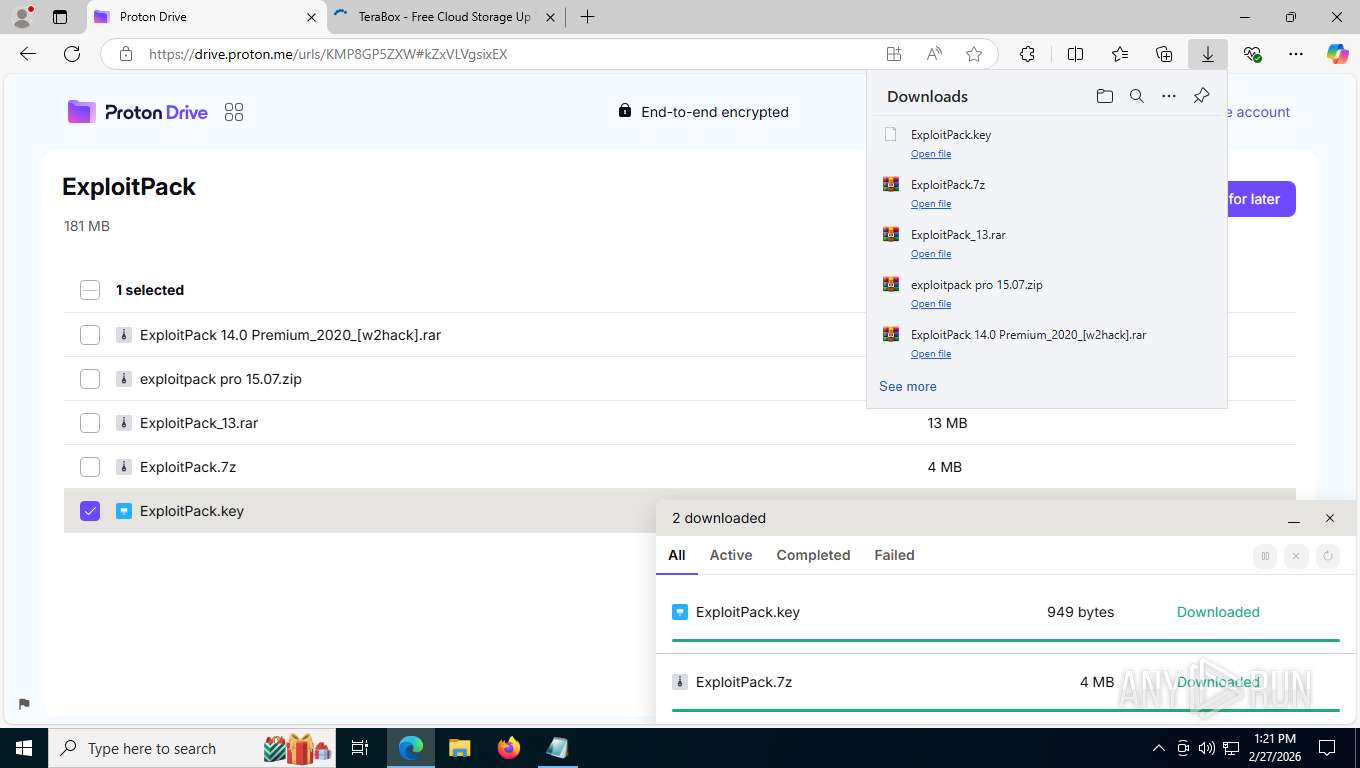
Task: Pin the Downloads panel
Action: pyautogui.click(x=1202, y=96)
